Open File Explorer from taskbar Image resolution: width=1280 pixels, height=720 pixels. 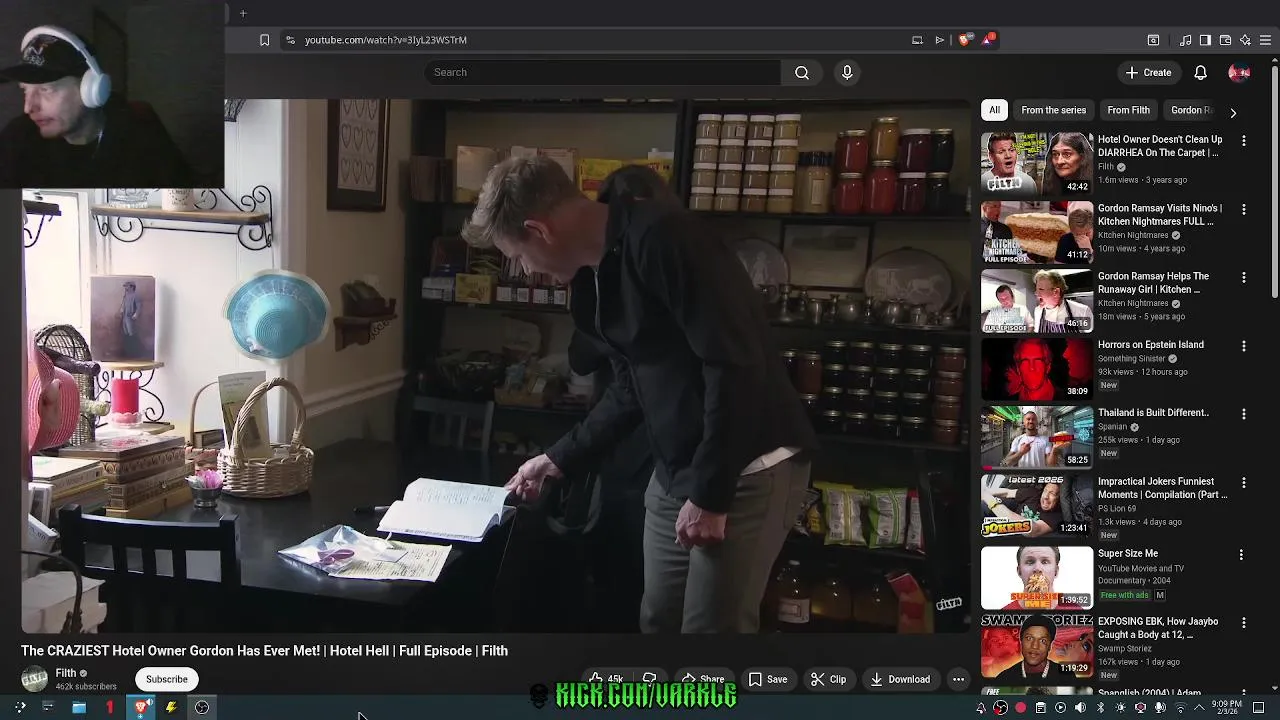(x=78, y=707)
